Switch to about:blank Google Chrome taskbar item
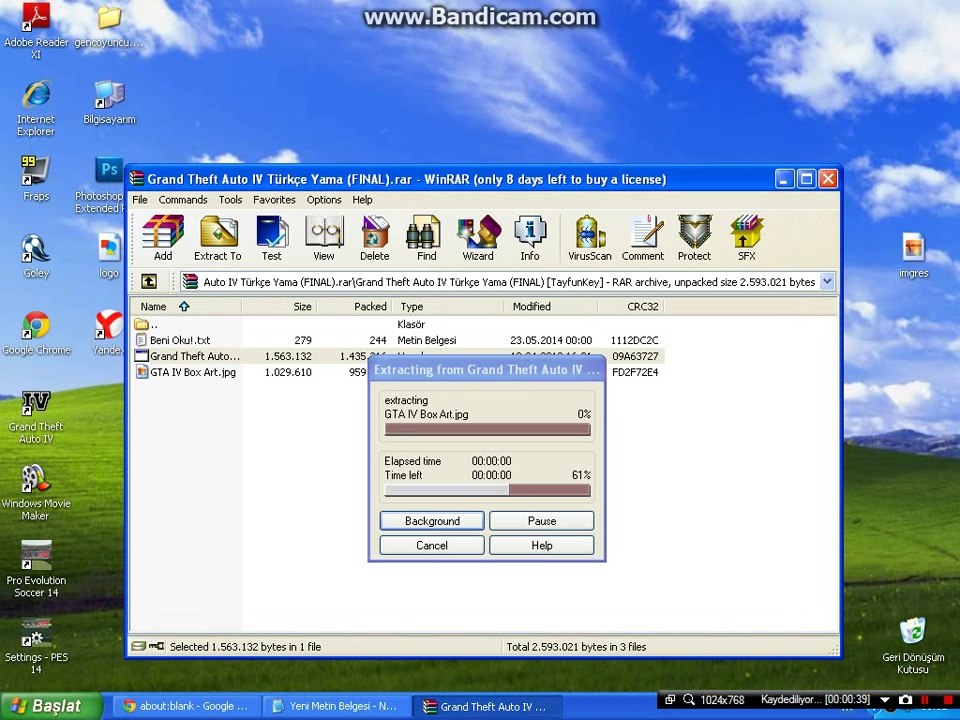Image resolution: width=960 pixels, height=720 pixels. pos(186,706)
